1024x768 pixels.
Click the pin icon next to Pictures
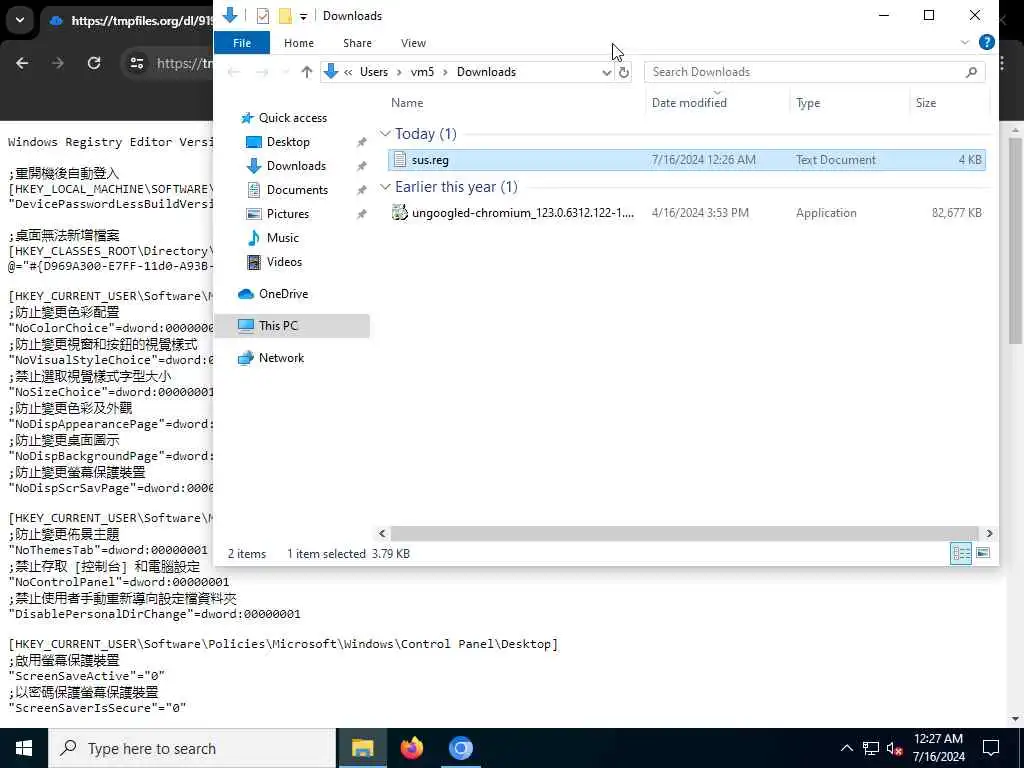(x=361, y=214)
